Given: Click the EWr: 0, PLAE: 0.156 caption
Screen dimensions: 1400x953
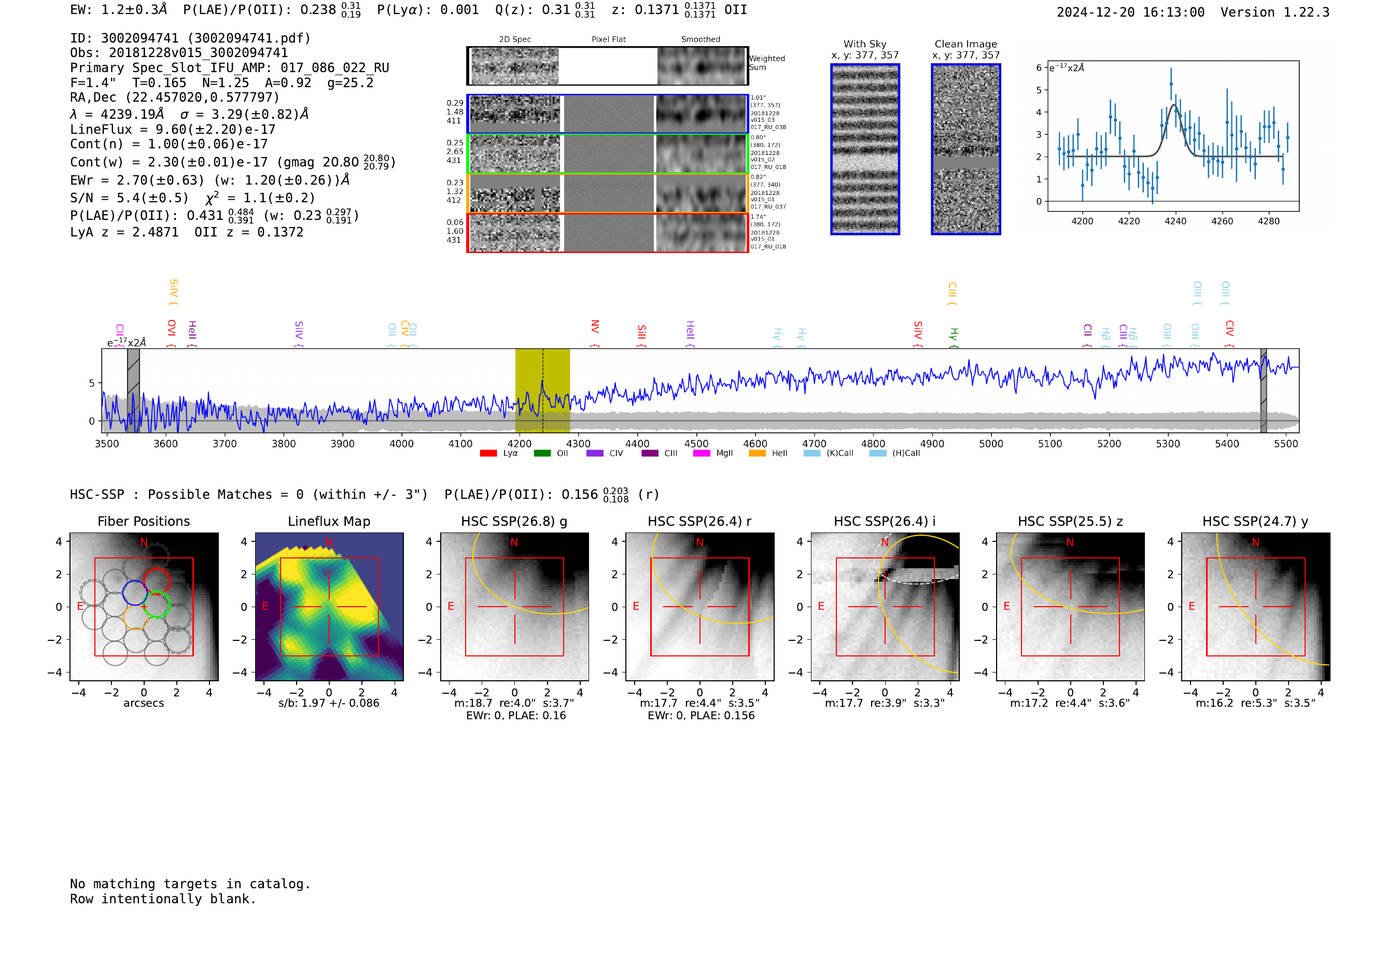Looking at the screenshot, I should coord(700,716).
